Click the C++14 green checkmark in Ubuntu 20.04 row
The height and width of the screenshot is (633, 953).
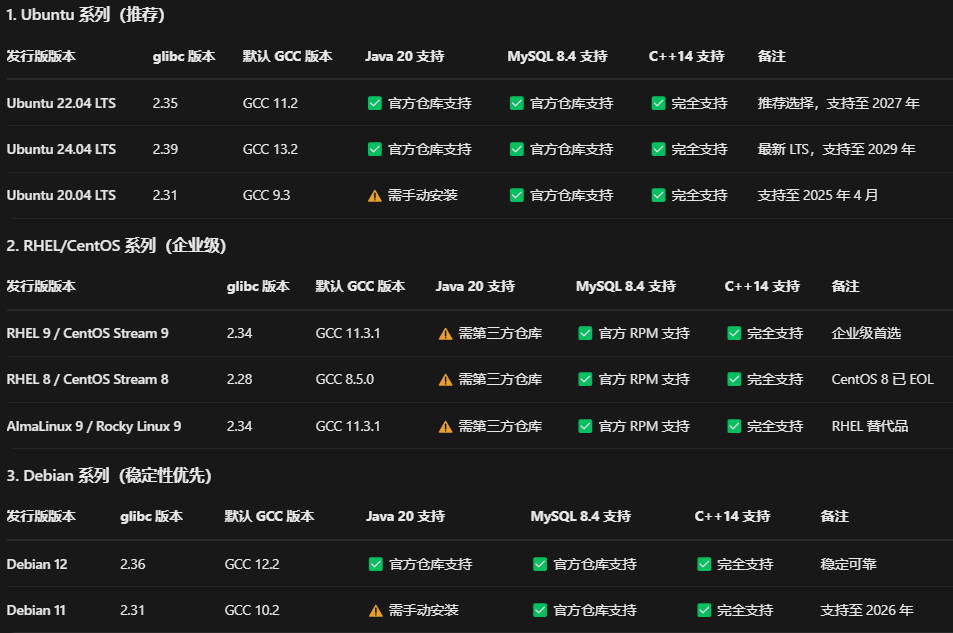click(x=658, y=195)
